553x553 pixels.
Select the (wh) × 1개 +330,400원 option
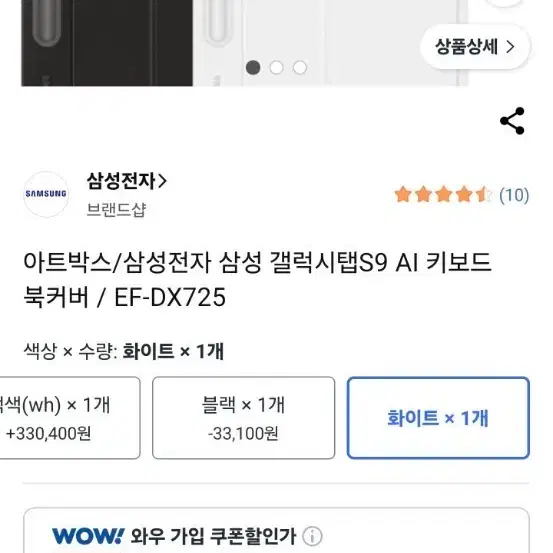(69, 418)
